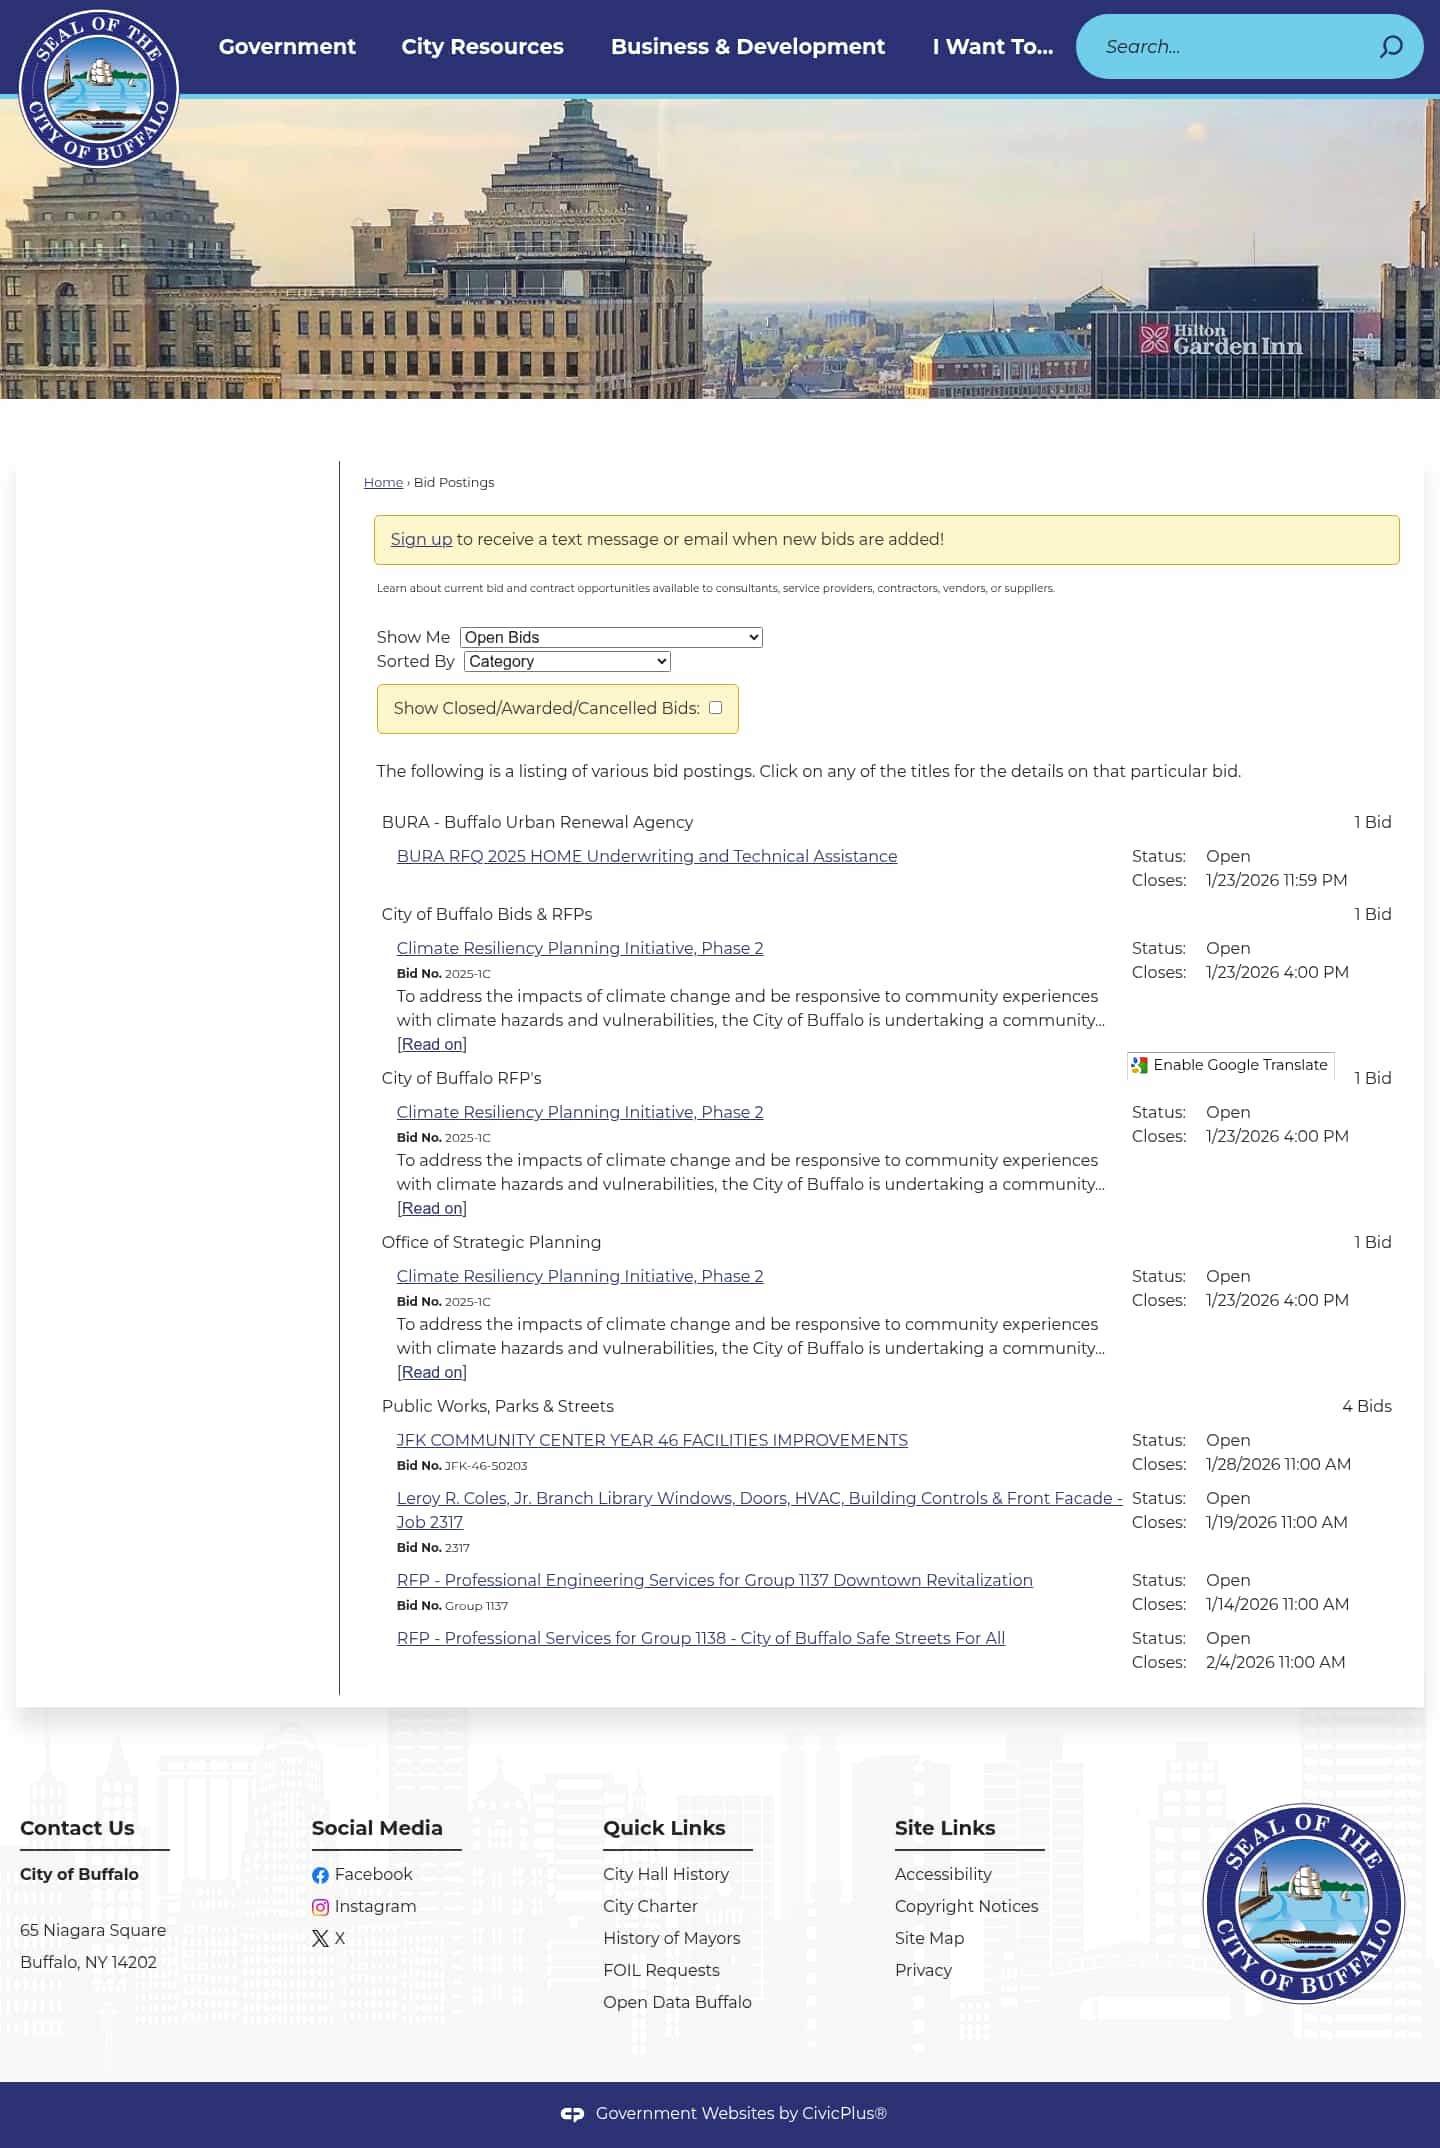Click Read on under Office of Strategic Planning

(432, 1372)
